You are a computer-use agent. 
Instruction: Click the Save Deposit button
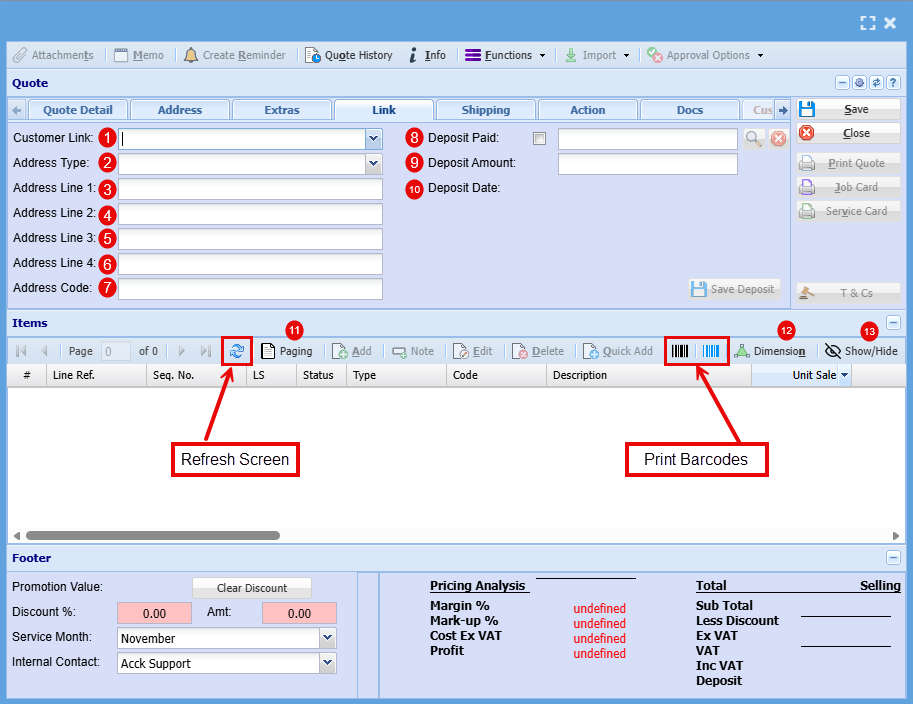pos(733,289)
